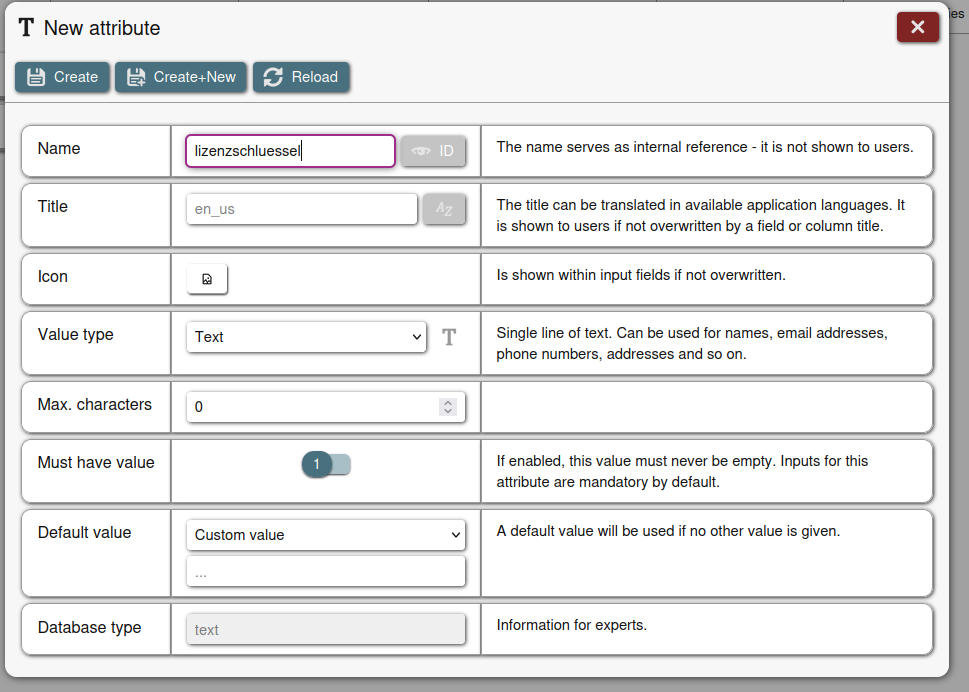Image resolution: width=969 pixels, height=692 pixels.
Task: Click the New attribute dialog title
Action: [102, 28]
